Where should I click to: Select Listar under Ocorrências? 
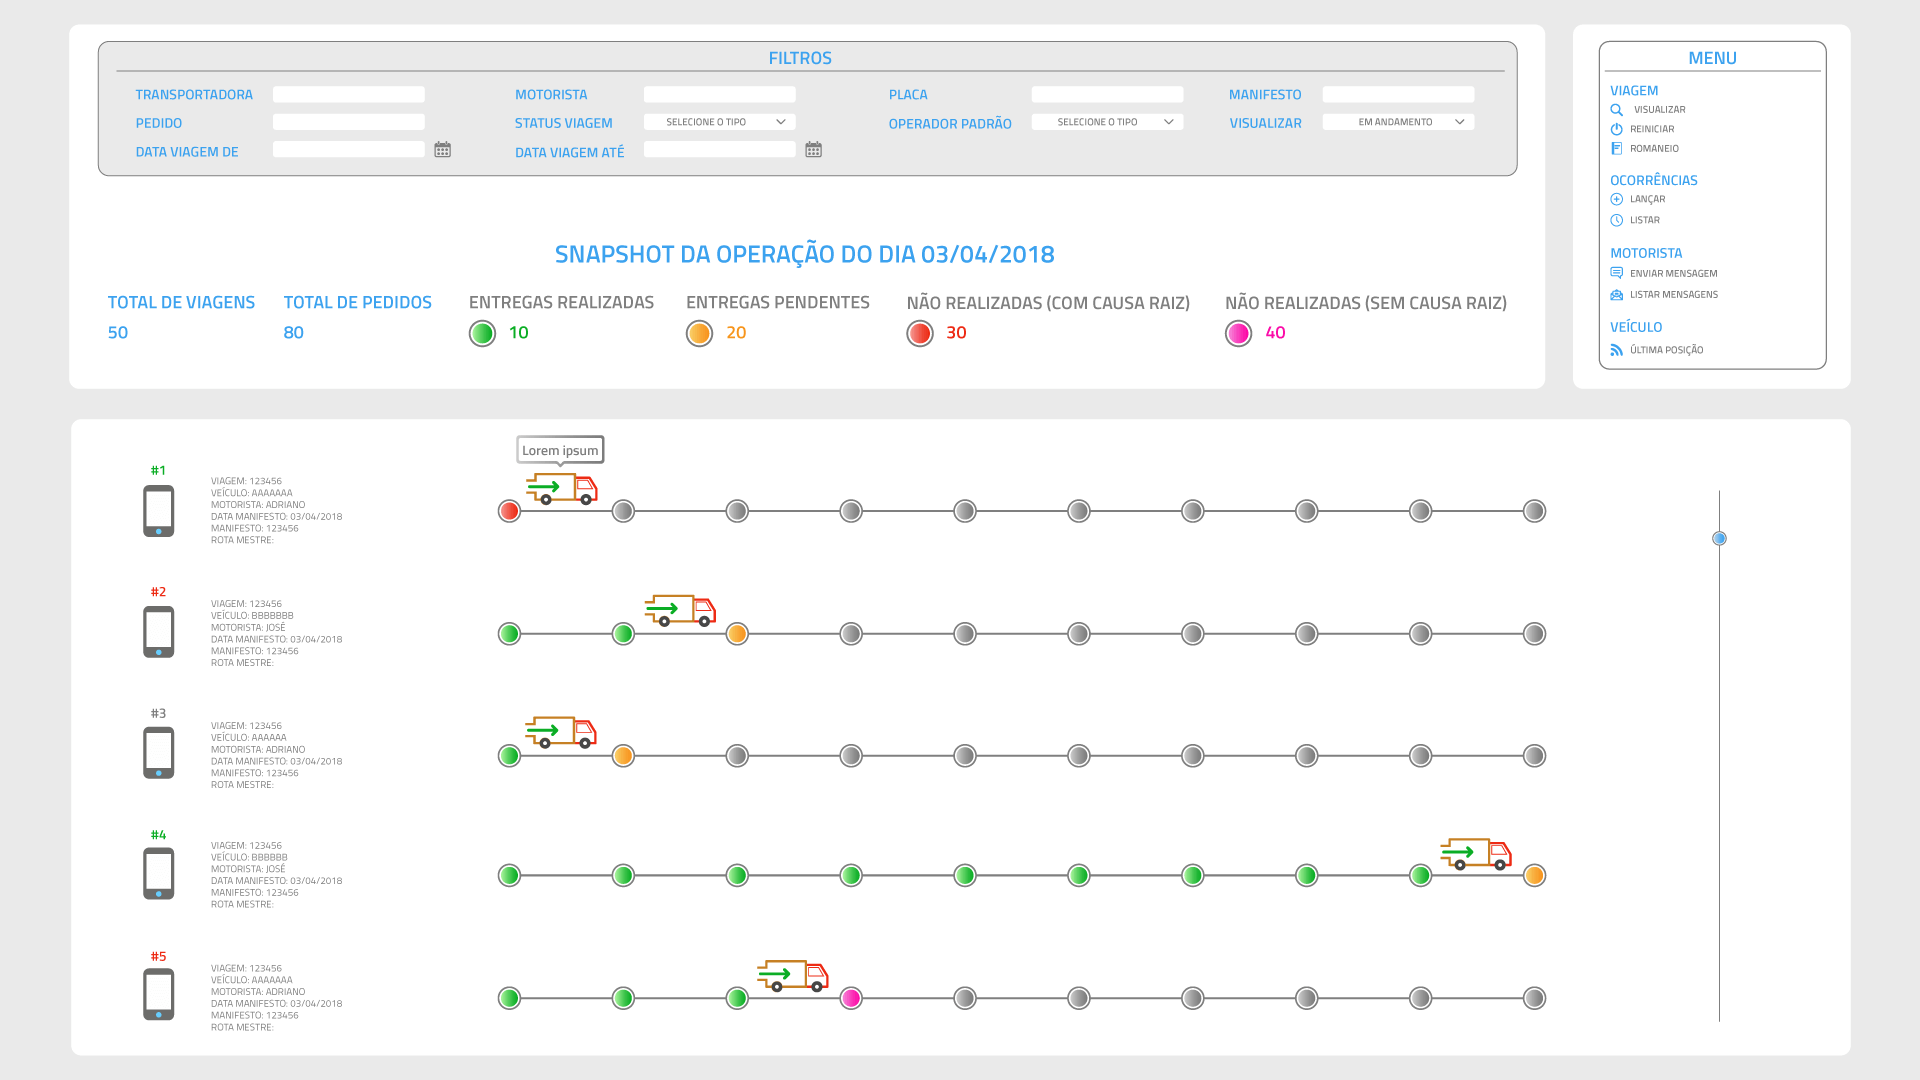coord(1645,220)
